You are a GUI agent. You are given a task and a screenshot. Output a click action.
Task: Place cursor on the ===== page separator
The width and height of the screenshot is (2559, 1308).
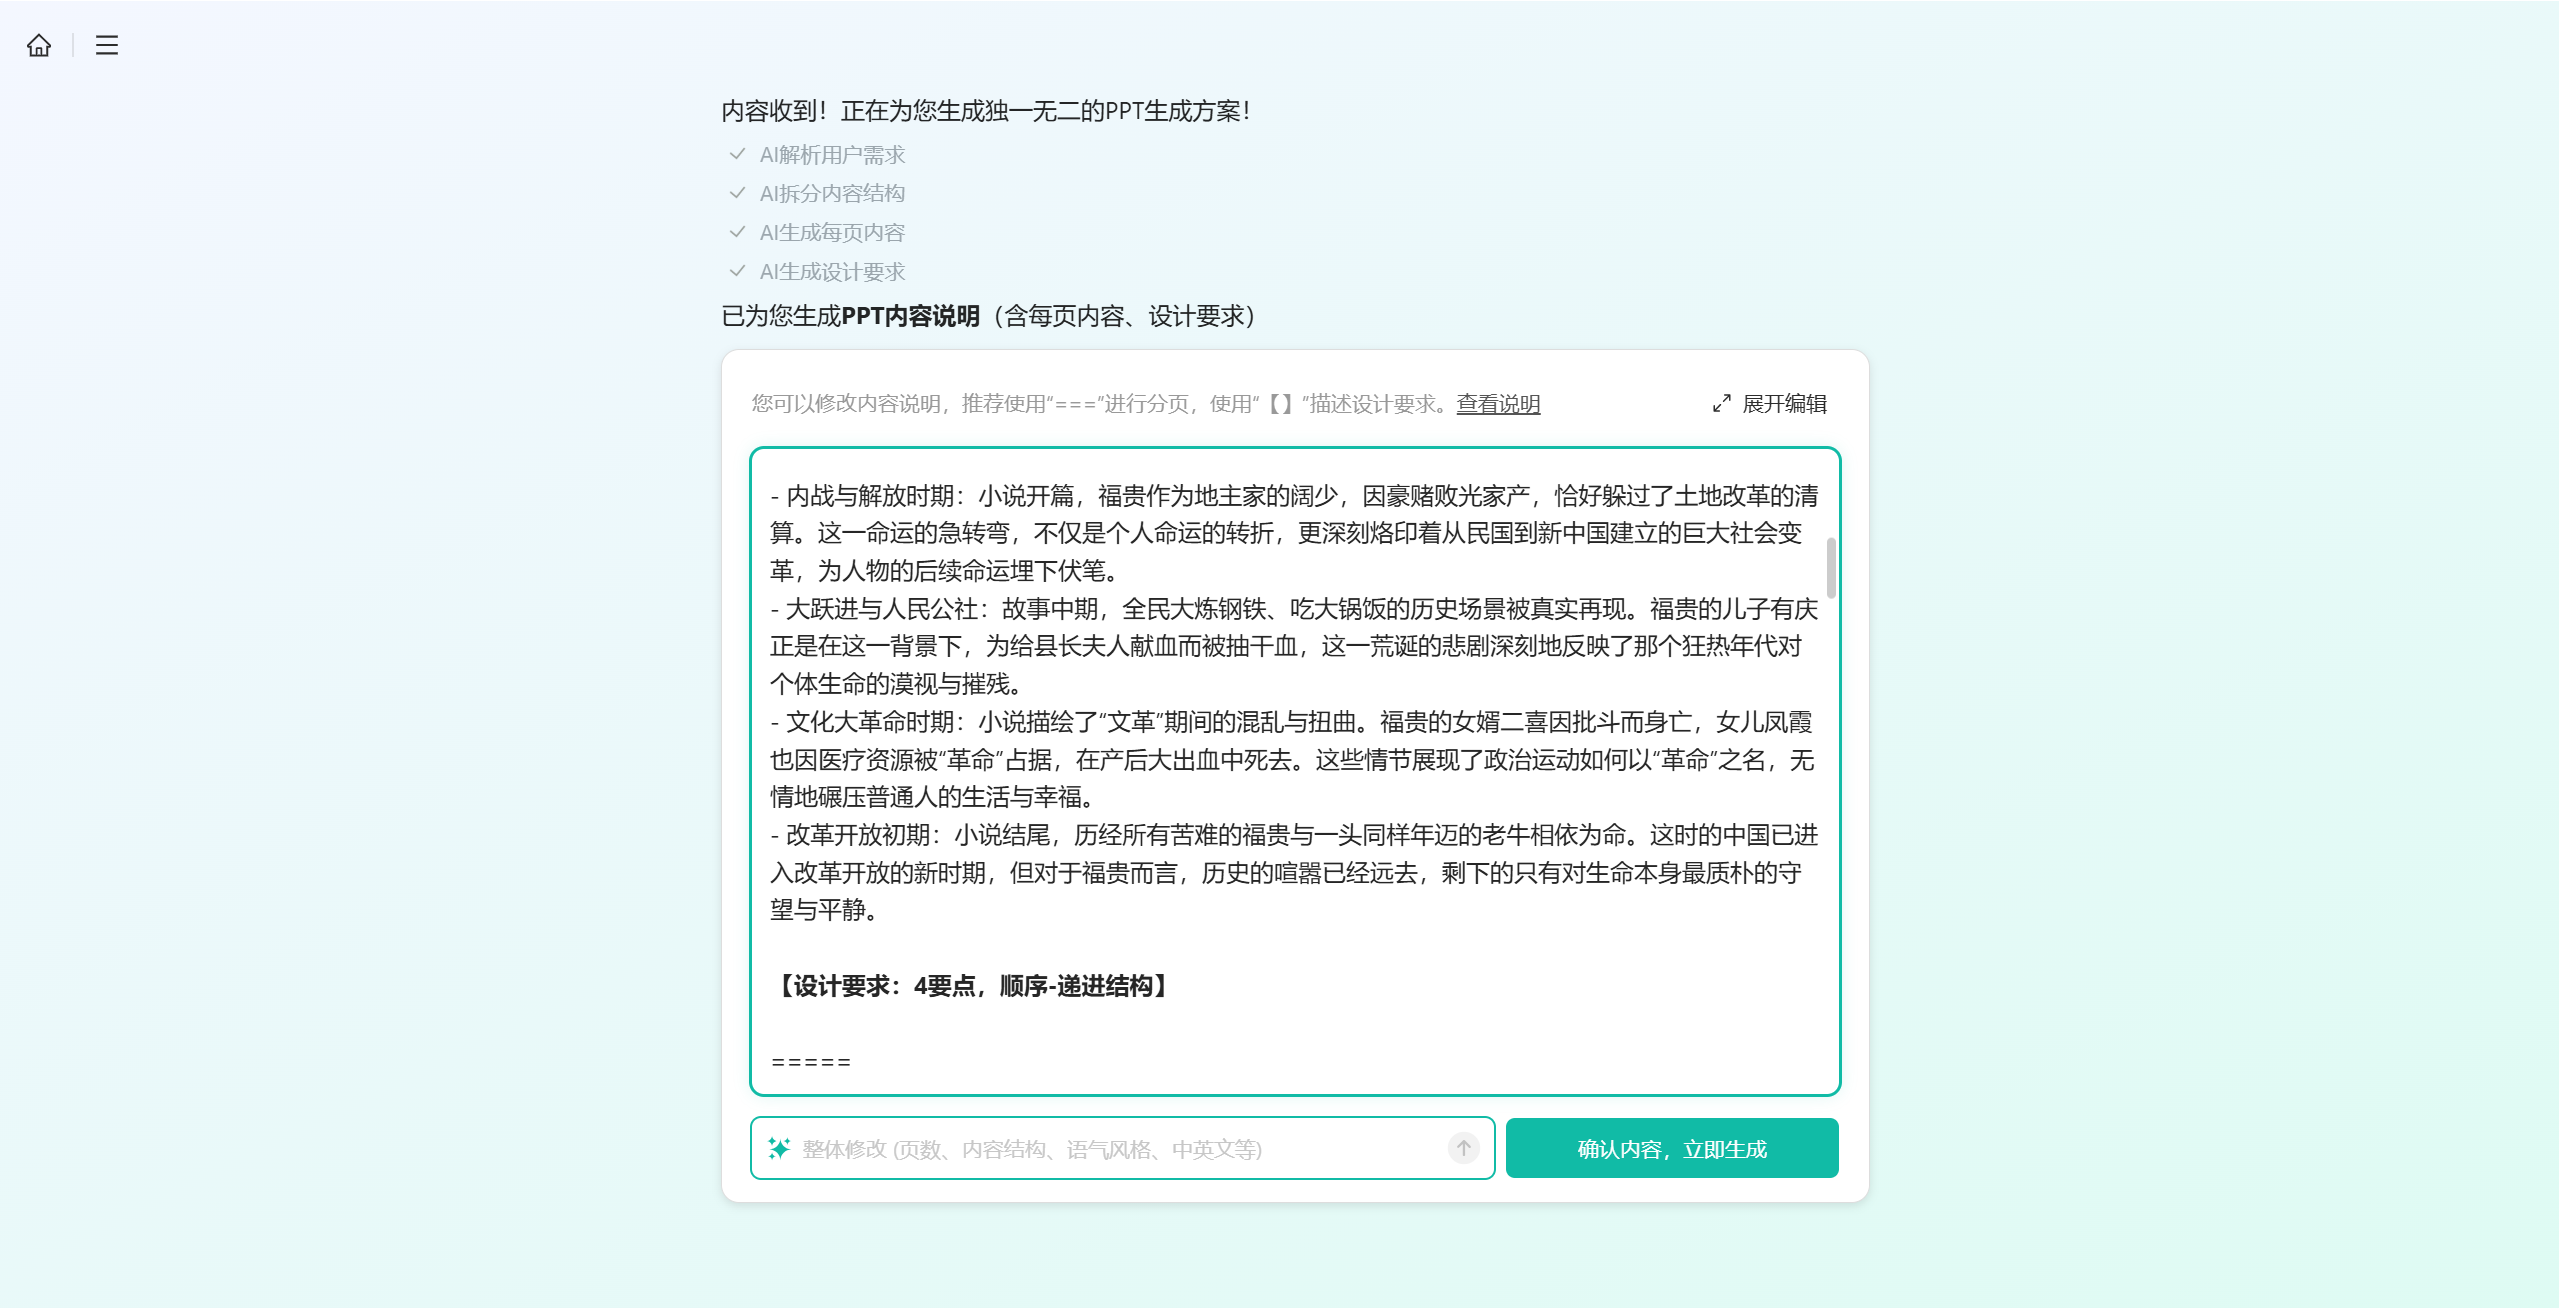click(x=811, y=1062)
